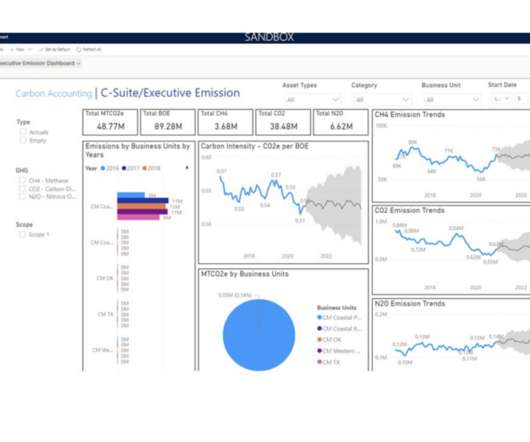
Task: Check the Scope 1 checkbox
Action: [22, 234]
